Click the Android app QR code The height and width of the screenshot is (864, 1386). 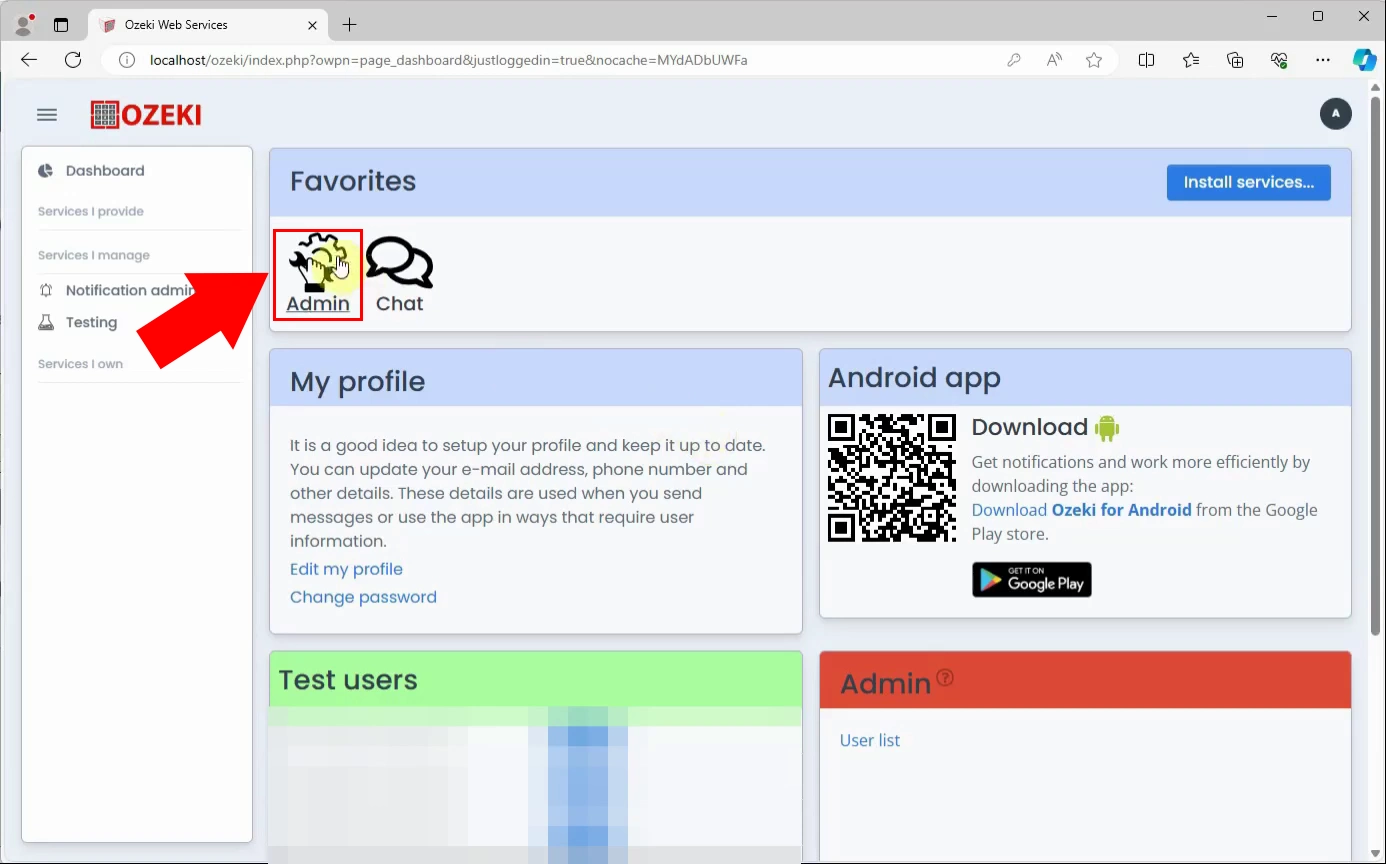coord(892,478)
